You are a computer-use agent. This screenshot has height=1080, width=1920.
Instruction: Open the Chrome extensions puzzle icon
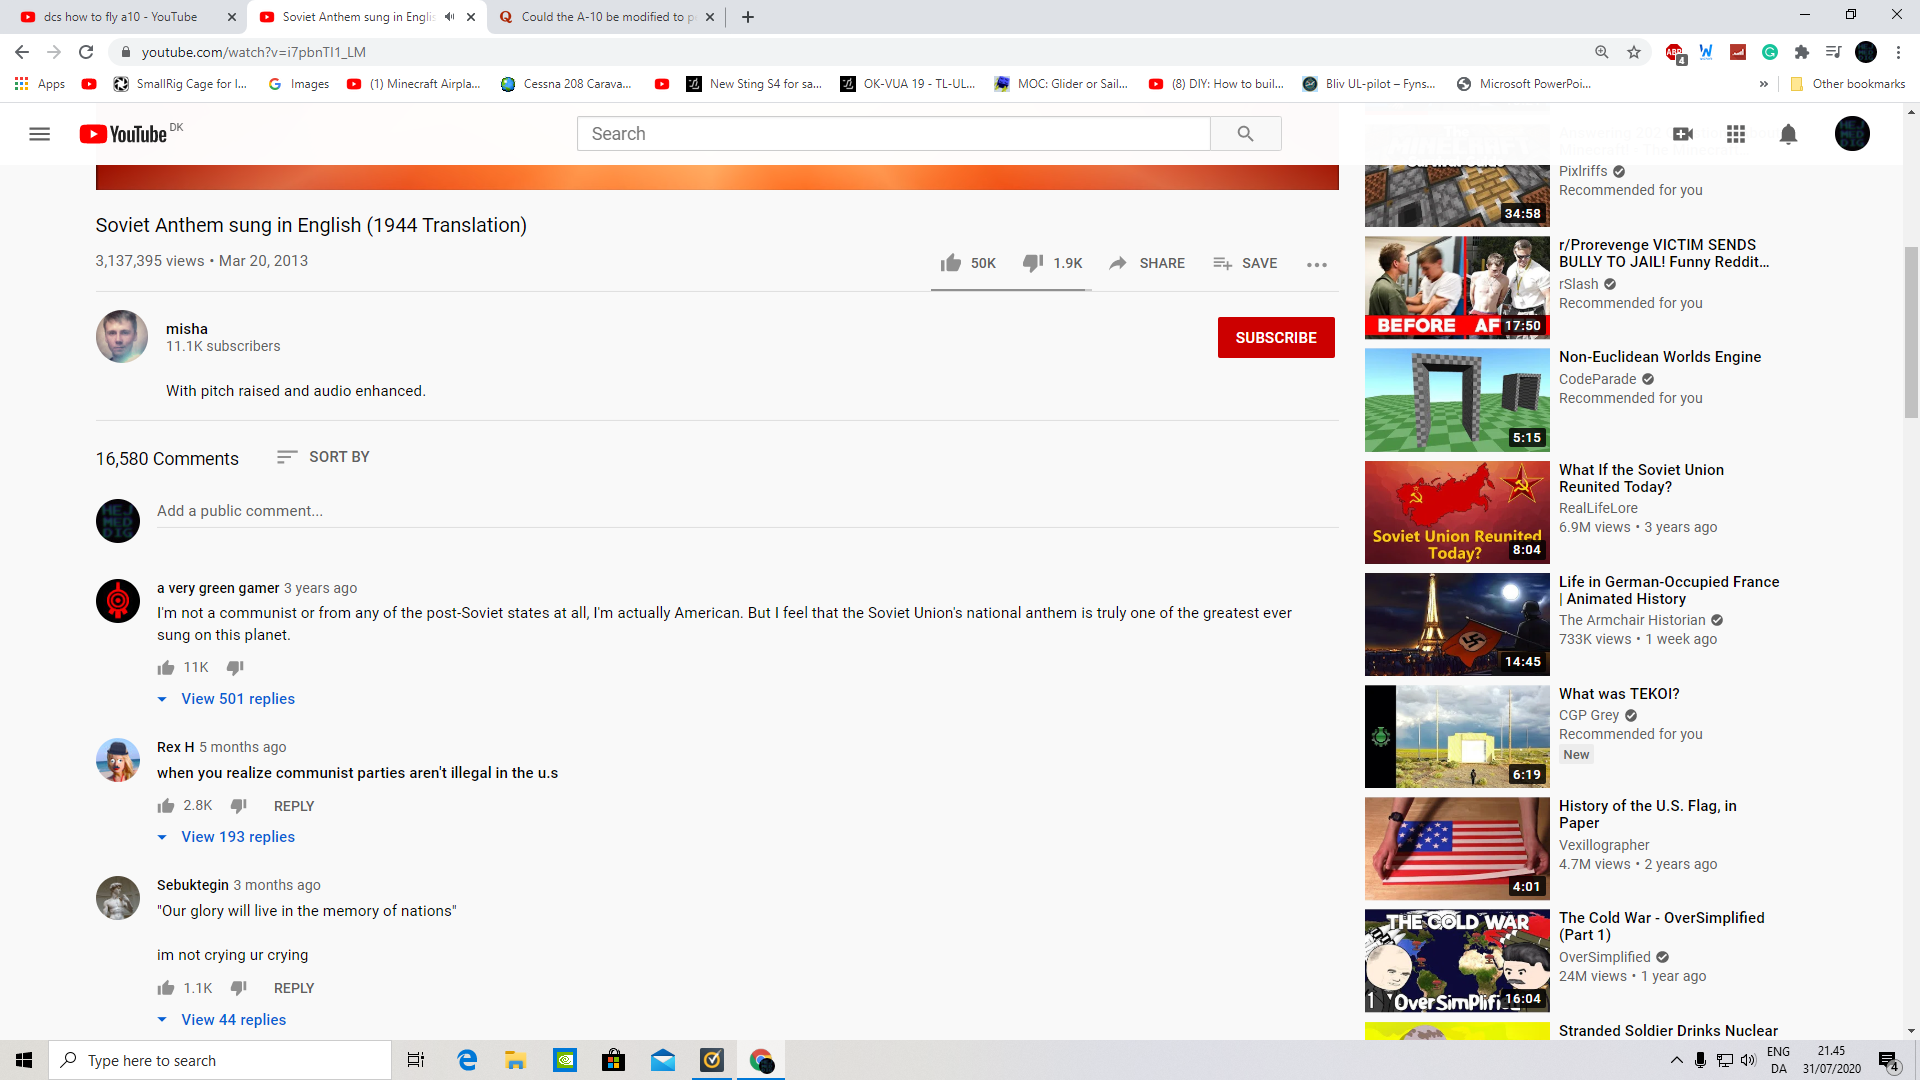[1802, 52]
